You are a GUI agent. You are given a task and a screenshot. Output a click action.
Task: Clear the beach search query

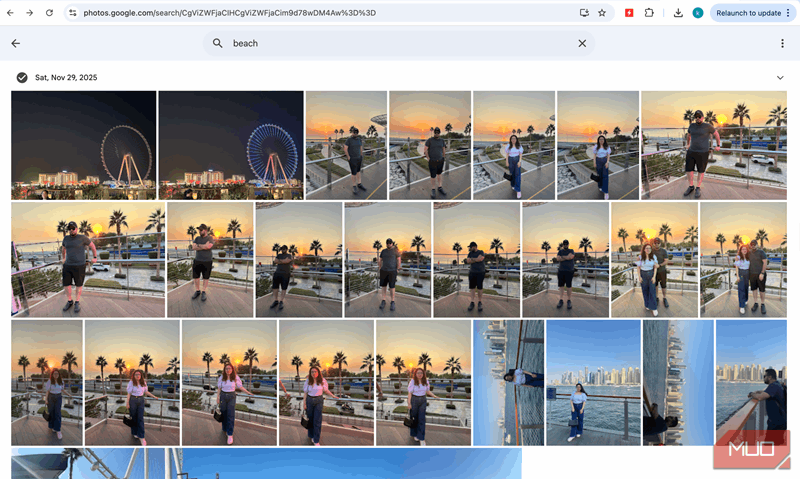582,43
